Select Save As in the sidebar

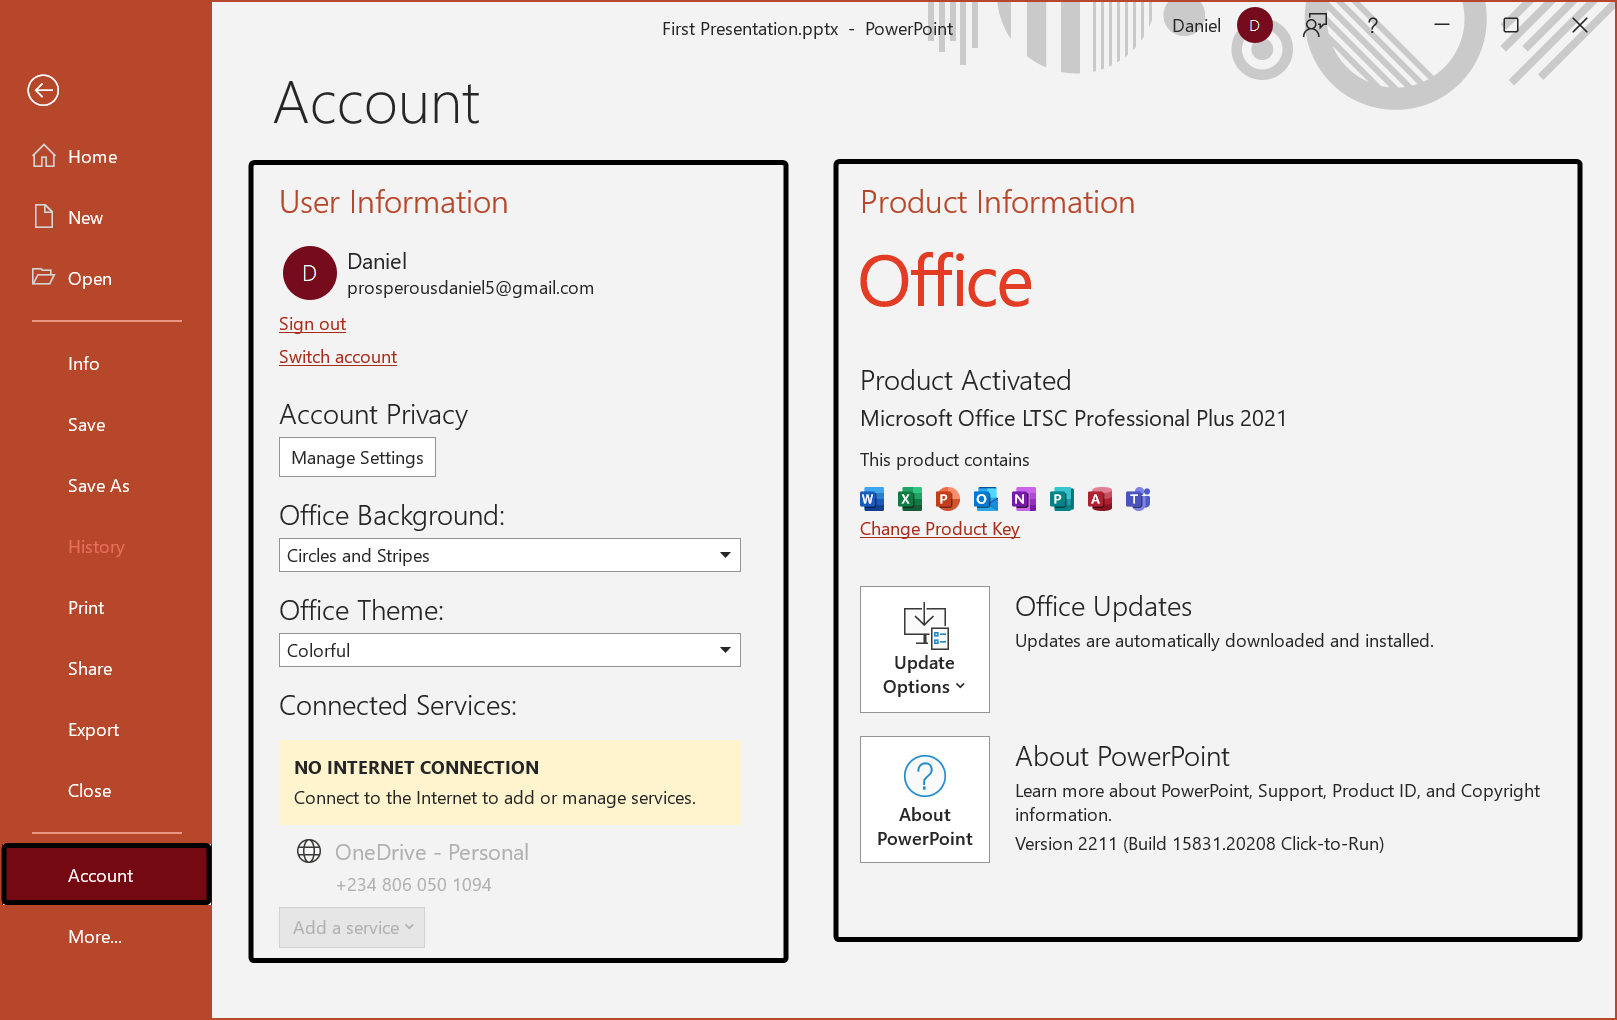(x=99, y=486)
